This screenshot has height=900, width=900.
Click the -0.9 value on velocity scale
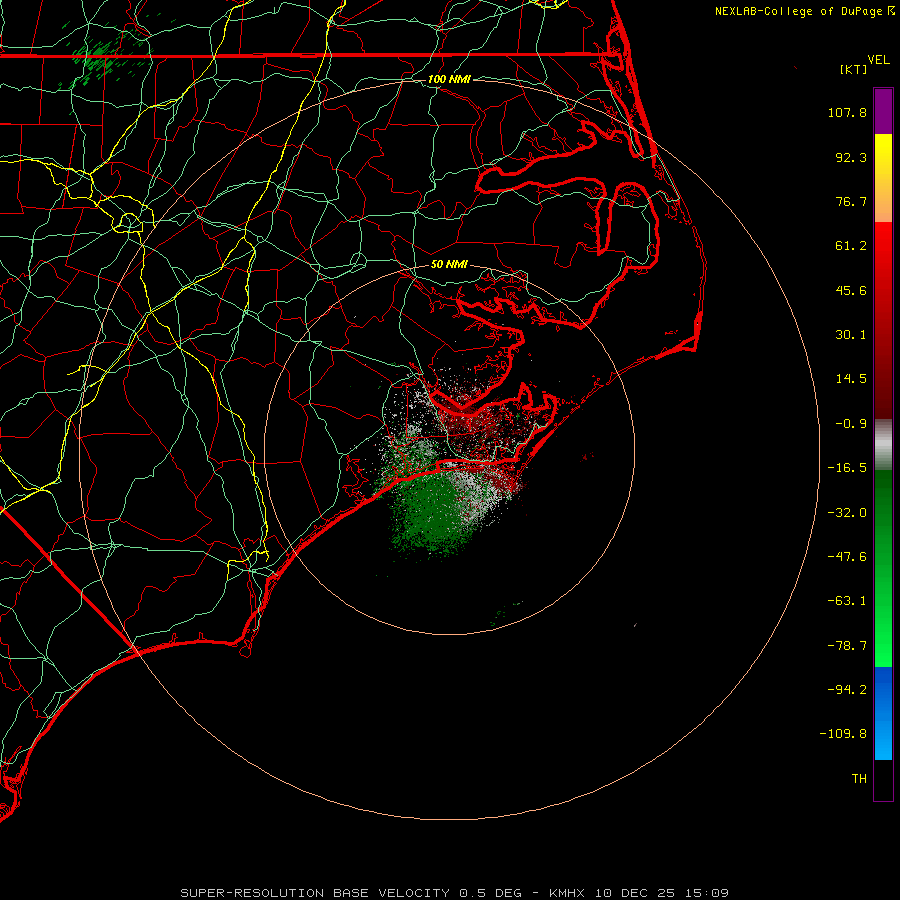pos(851,424)
